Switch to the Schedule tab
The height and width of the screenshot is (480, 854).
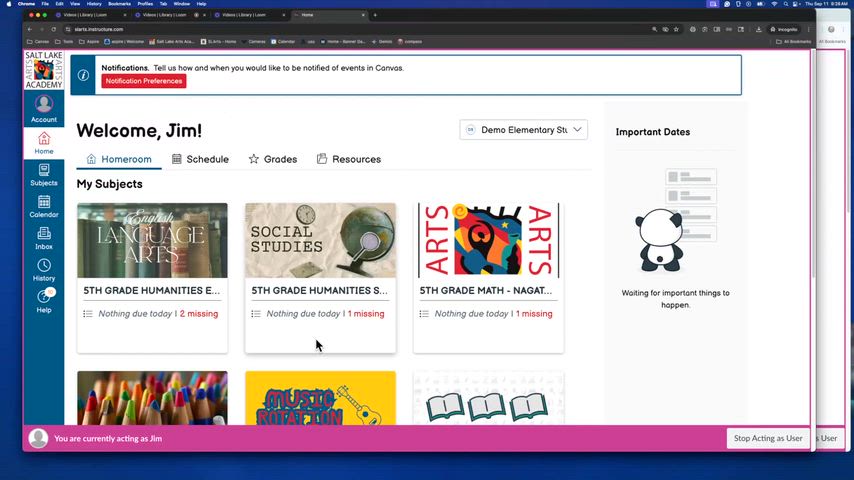tap(200, 159)
